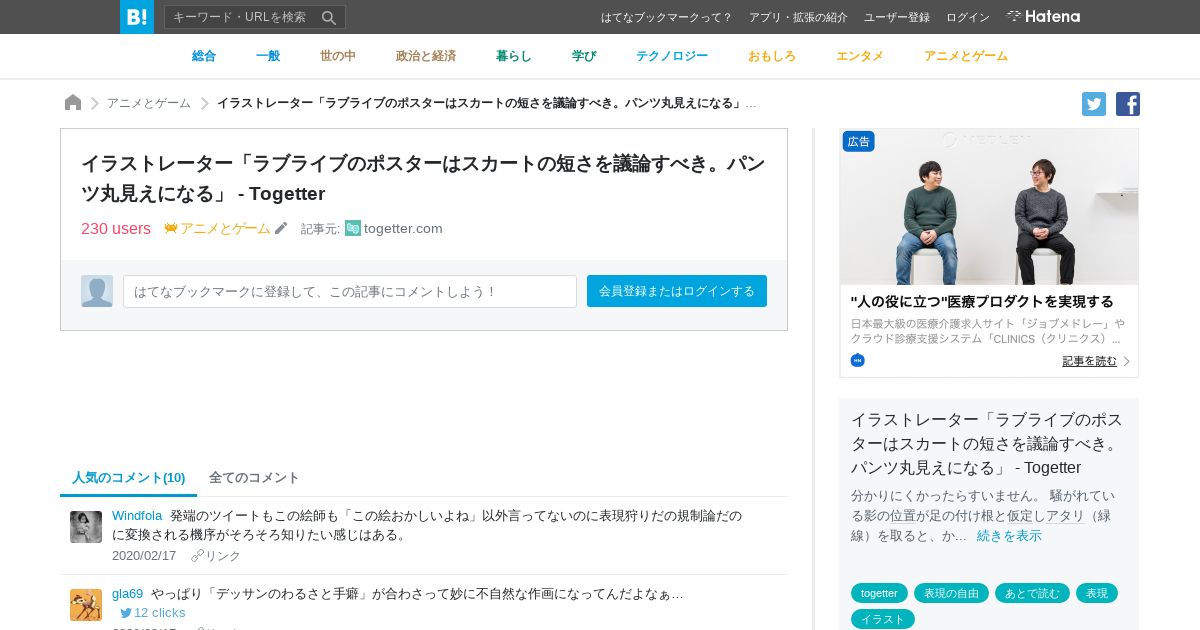1200x630 pixels.
Task: Select アニメとゲーム in the top navigation
Action: click(x=966, y=56)
